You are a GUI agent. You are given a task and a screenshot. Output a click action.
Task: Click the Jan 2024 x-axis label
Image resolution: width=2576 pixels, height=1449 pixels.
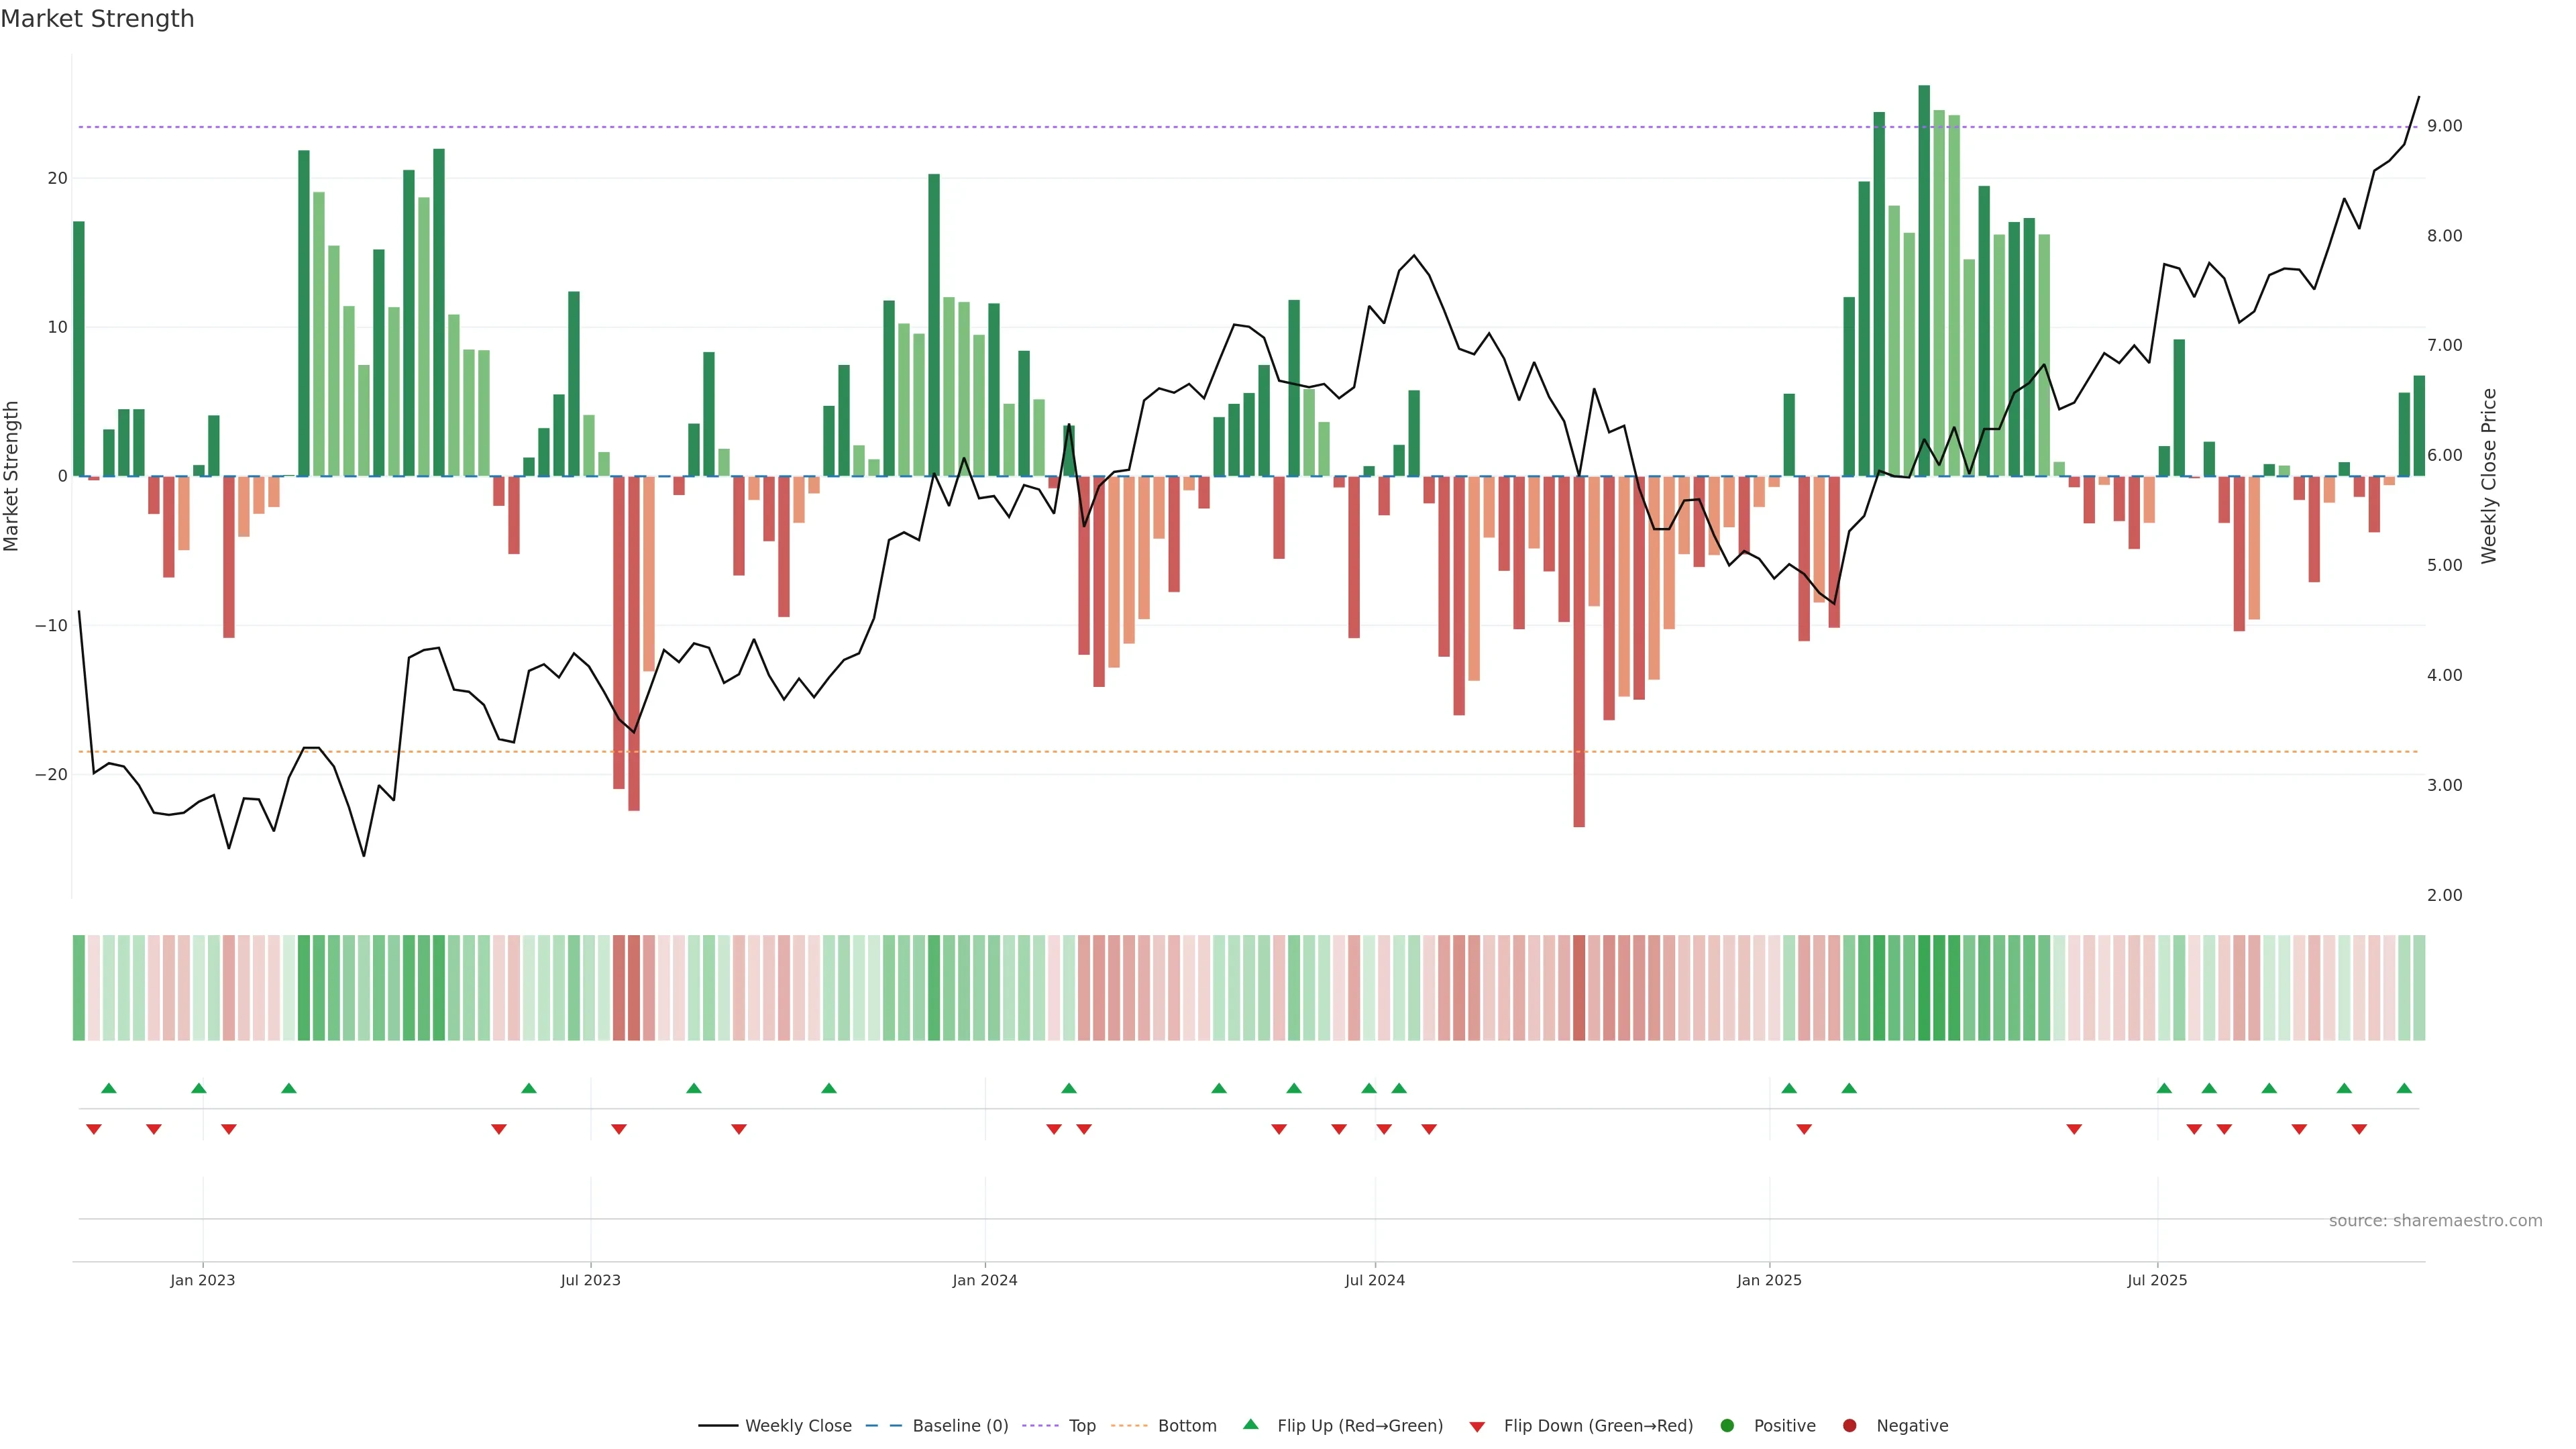[984, 1280]
